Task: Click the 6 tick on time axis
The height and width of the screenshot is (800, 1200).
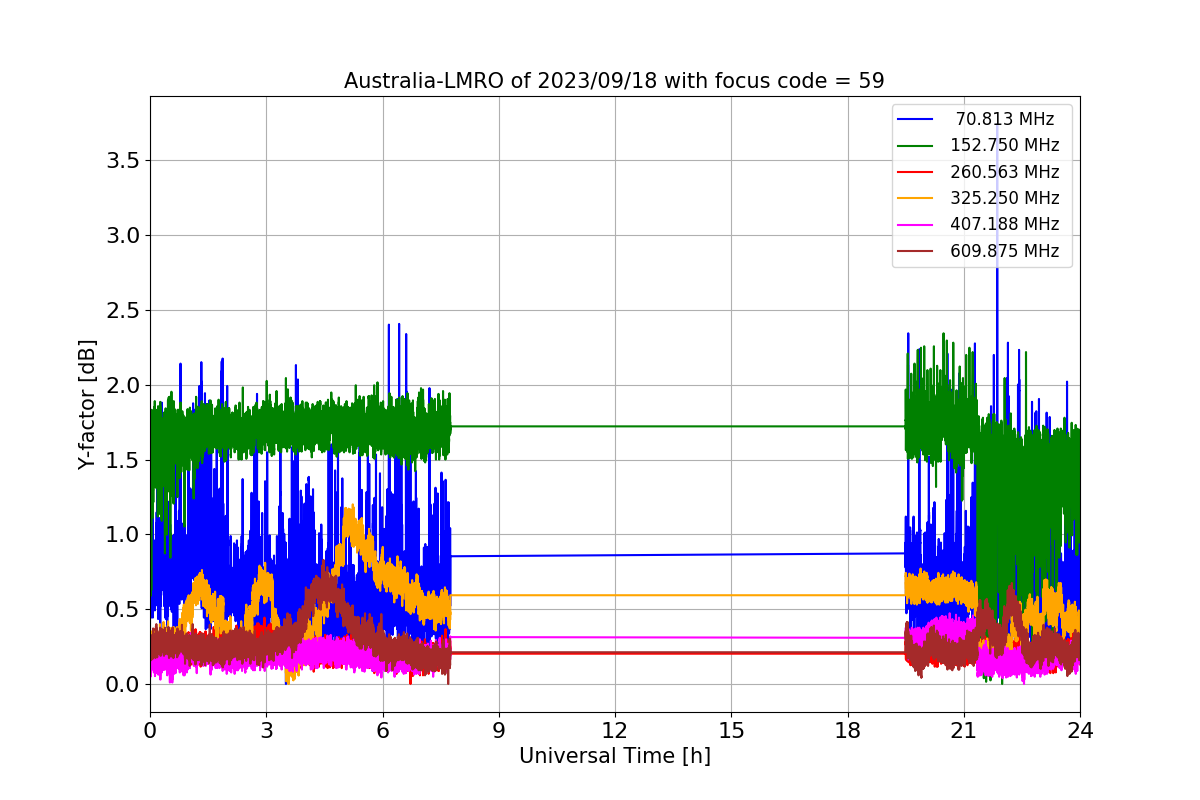Action: pos(382,731)
